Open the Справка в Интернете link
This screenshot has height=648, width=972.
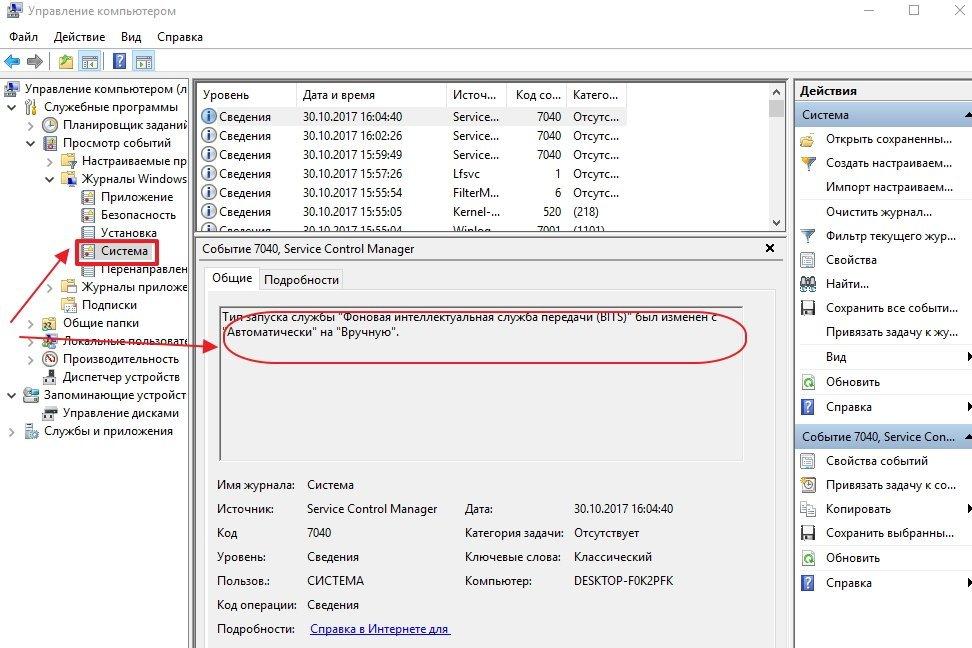[379, 629]
